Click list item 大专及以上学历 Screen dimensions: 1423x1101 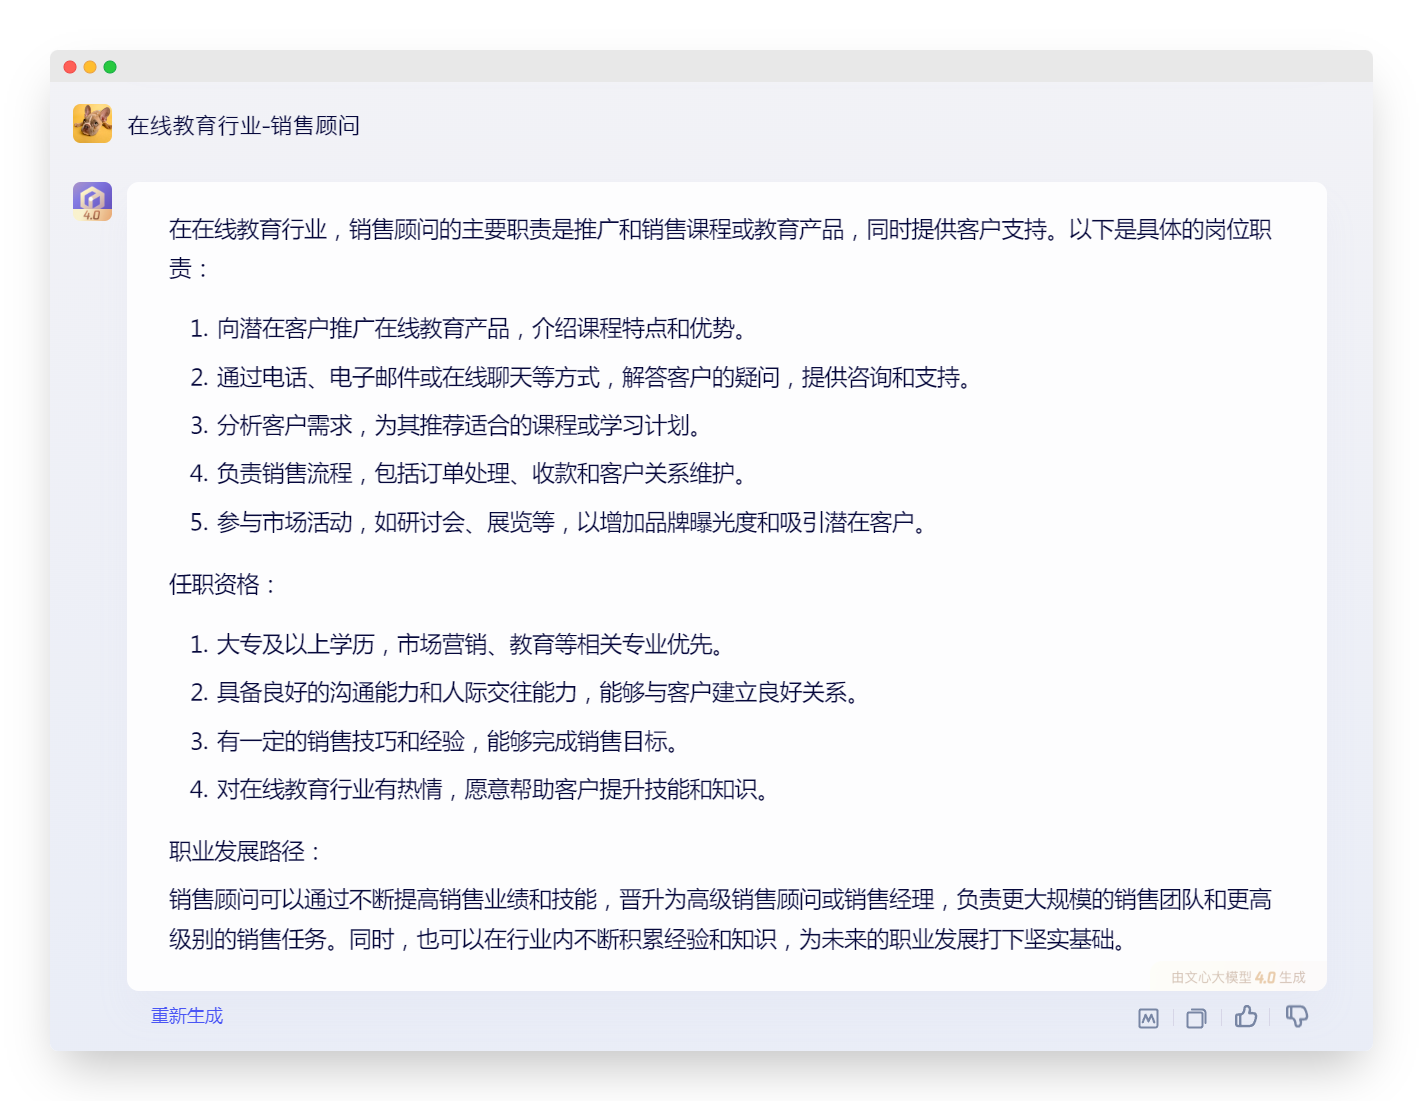click(x=458, y=645)
